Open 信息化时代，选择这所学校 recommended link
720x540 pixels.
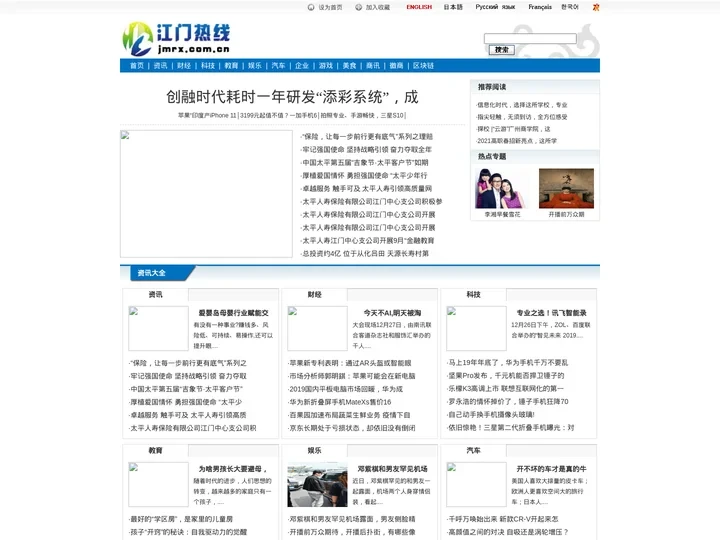[522, 105]
